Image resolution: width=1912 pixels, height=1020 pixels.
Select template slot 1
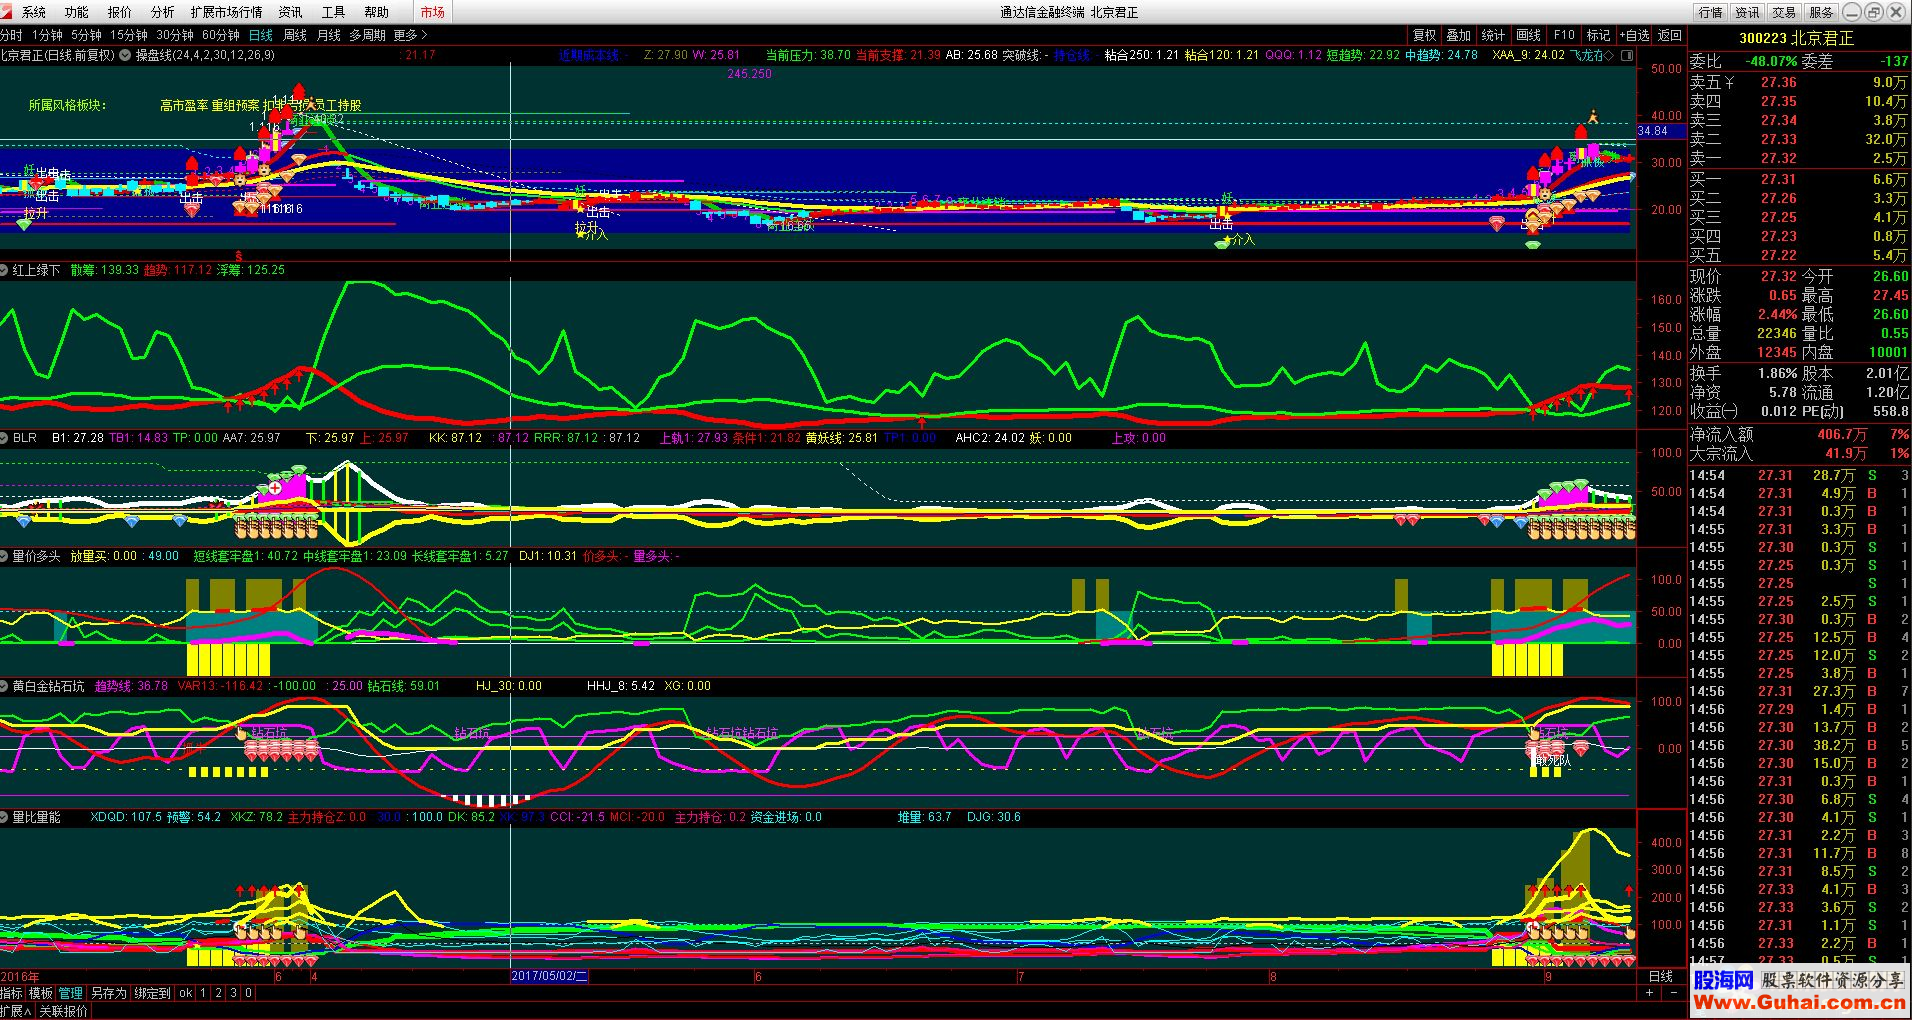point(203,993)
